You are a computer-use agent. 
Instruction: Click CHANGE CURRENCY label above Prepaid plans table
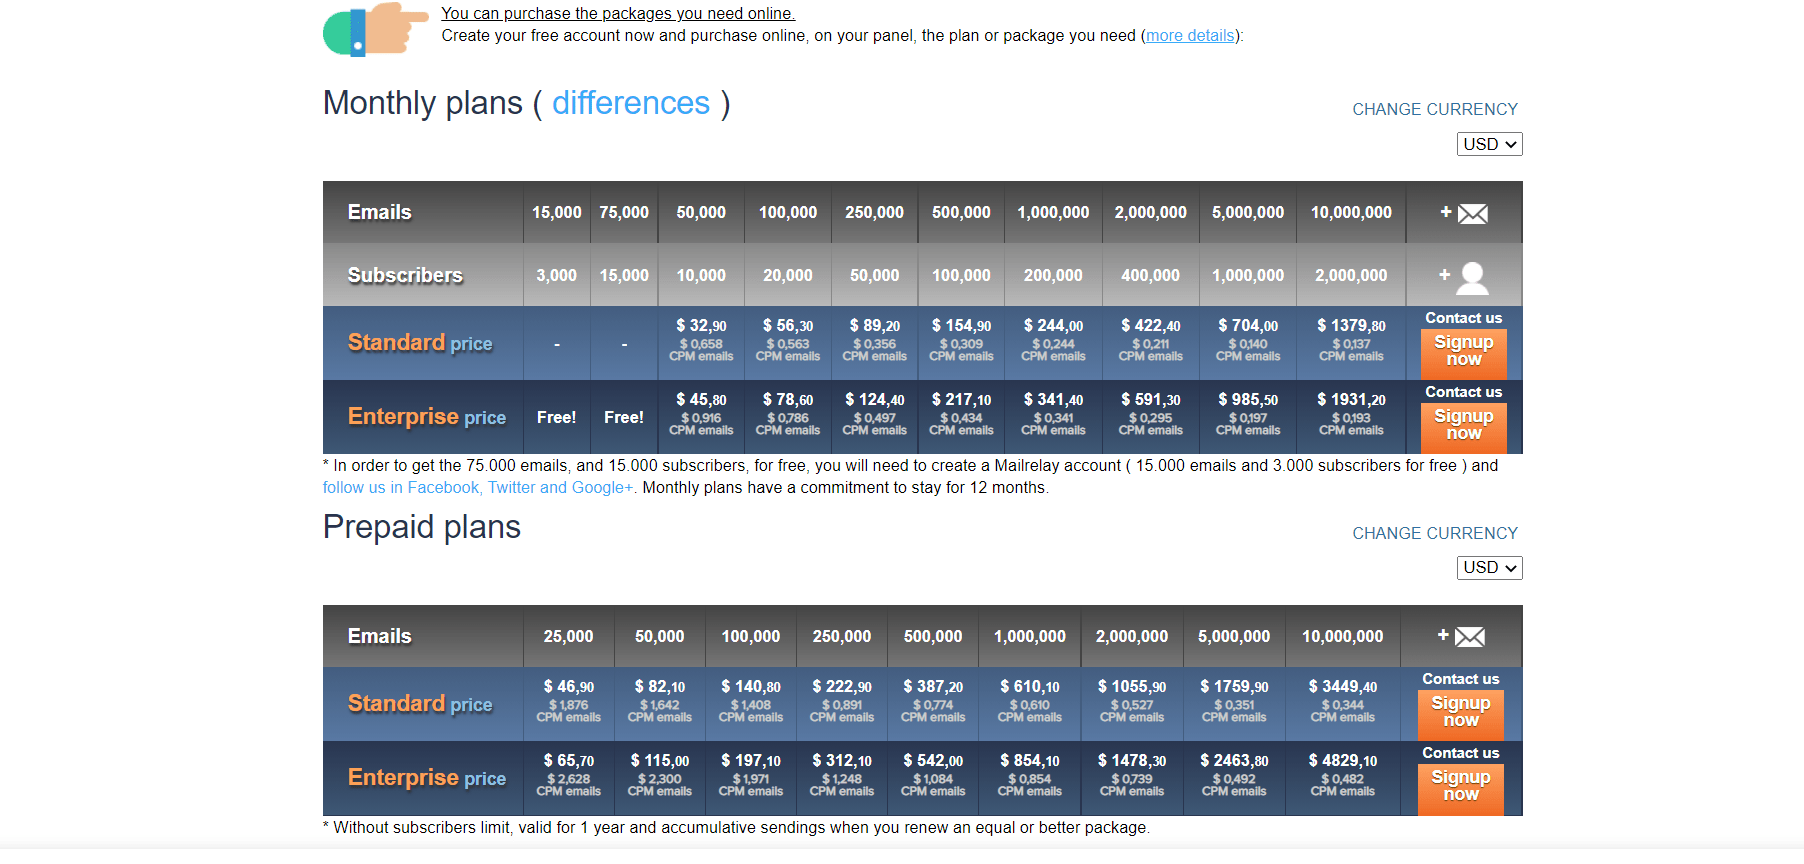pyautogui.click(x=1434, y=533)
